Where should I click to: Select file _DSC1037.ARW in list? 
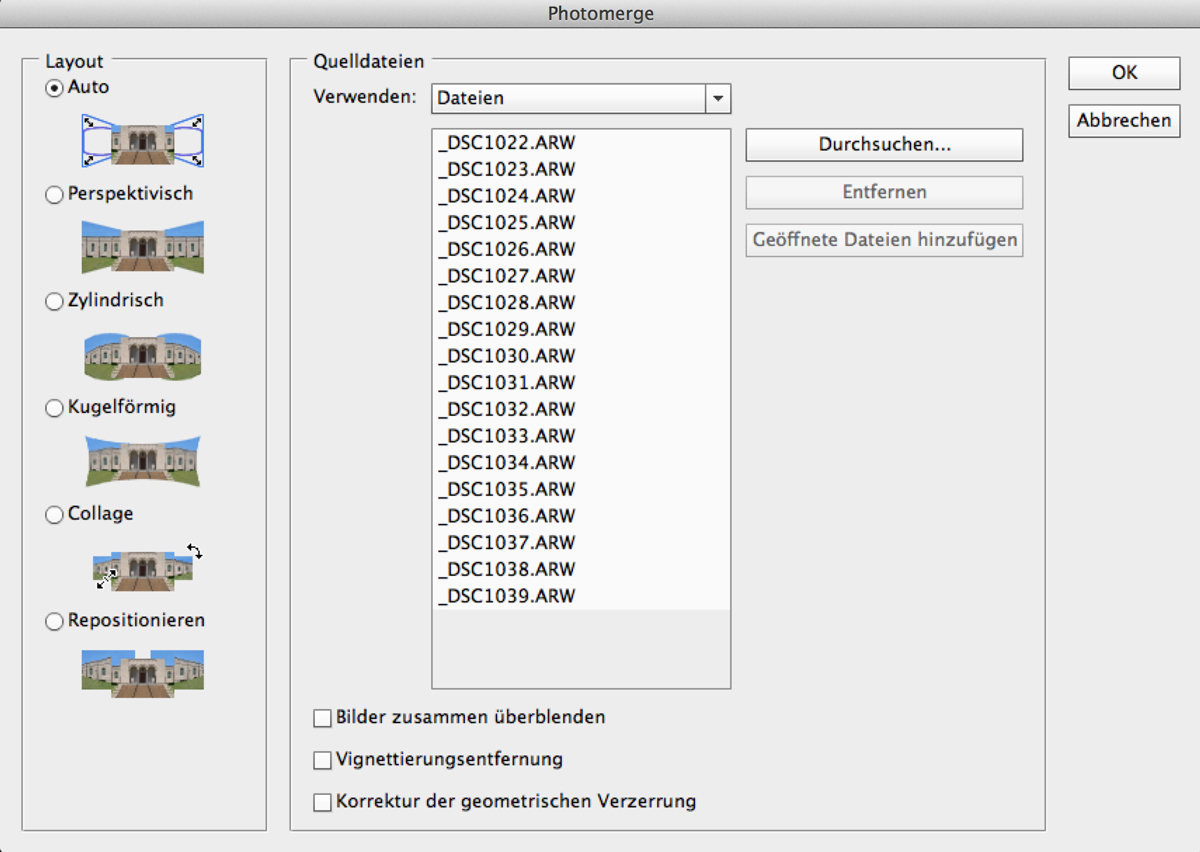(581, 543)
